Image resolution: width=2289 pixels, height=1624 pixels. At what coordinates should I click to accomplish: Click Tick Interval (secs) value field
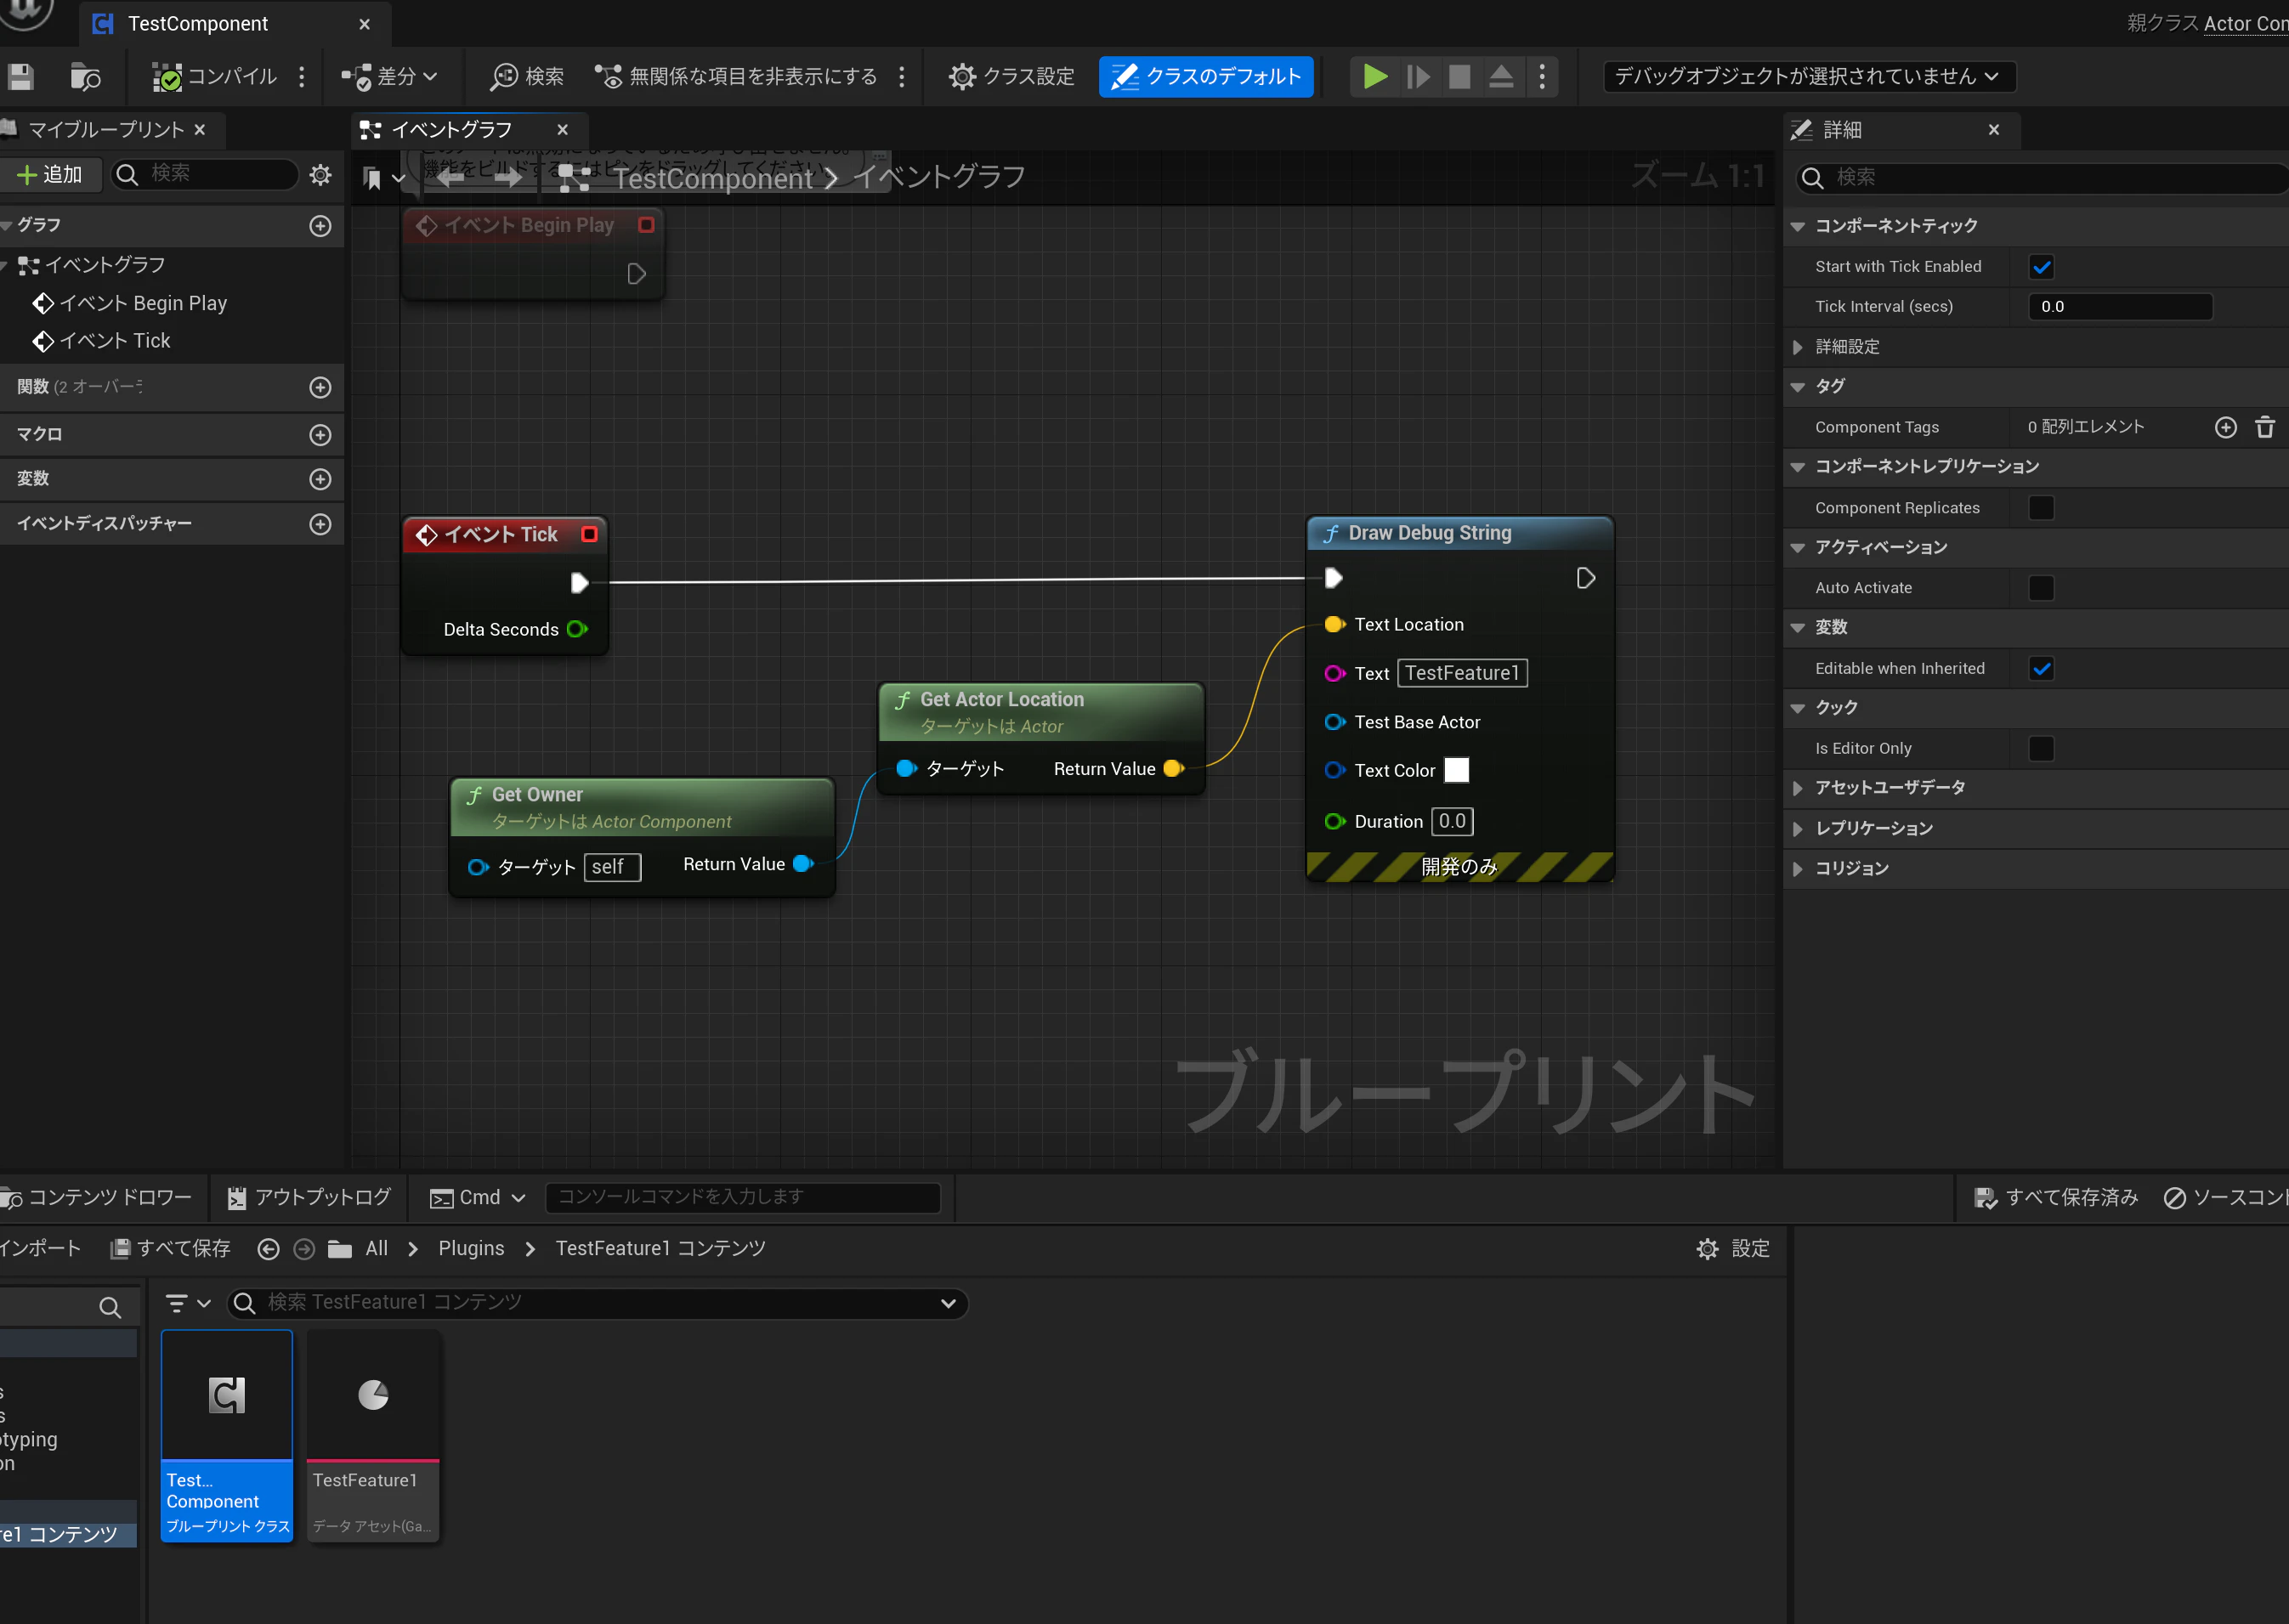(x=2120, y=307)
